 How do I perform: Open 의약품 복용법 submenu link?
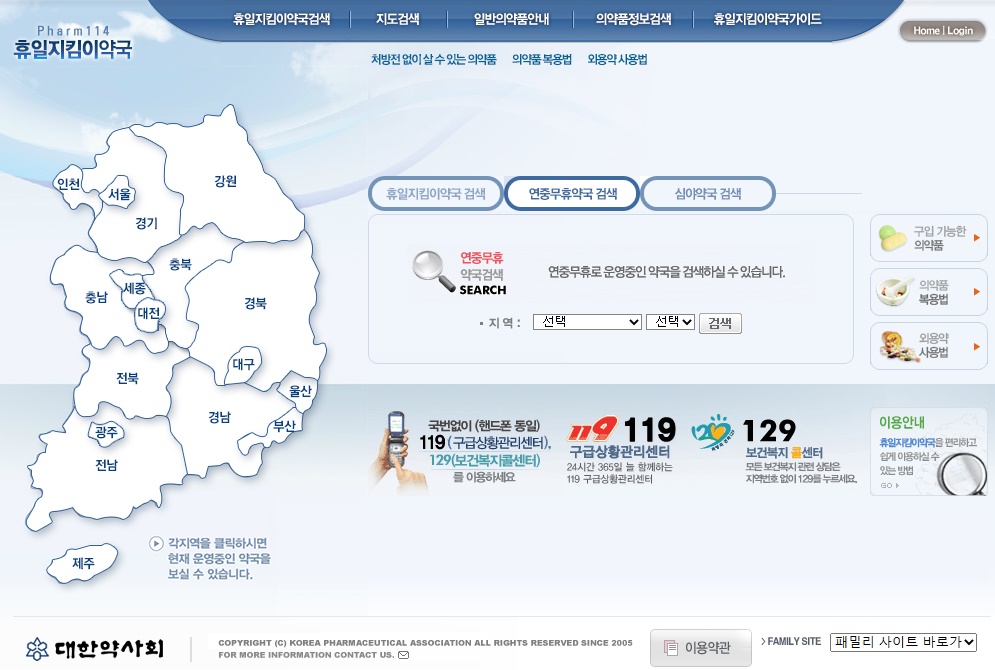pyautogui.click(x=542, y=60)
